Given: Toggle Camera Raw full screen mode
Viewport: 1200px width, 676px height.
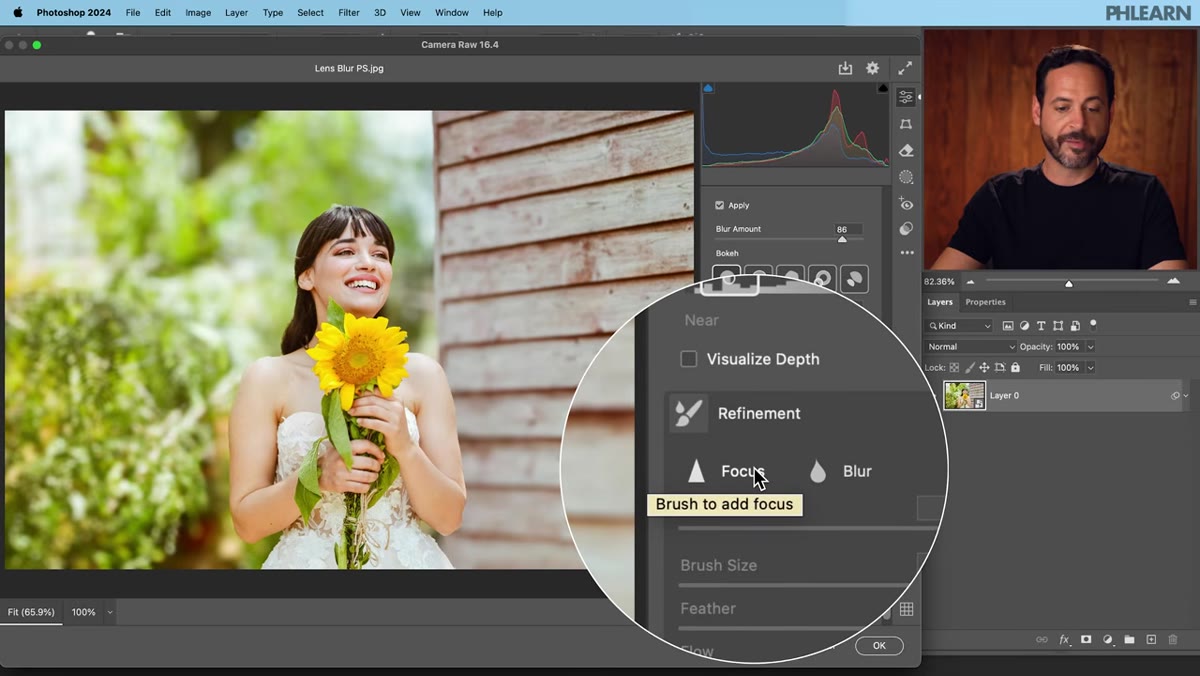Looking at the screenshot, I should pyautogui.click(x=905, y=68).
